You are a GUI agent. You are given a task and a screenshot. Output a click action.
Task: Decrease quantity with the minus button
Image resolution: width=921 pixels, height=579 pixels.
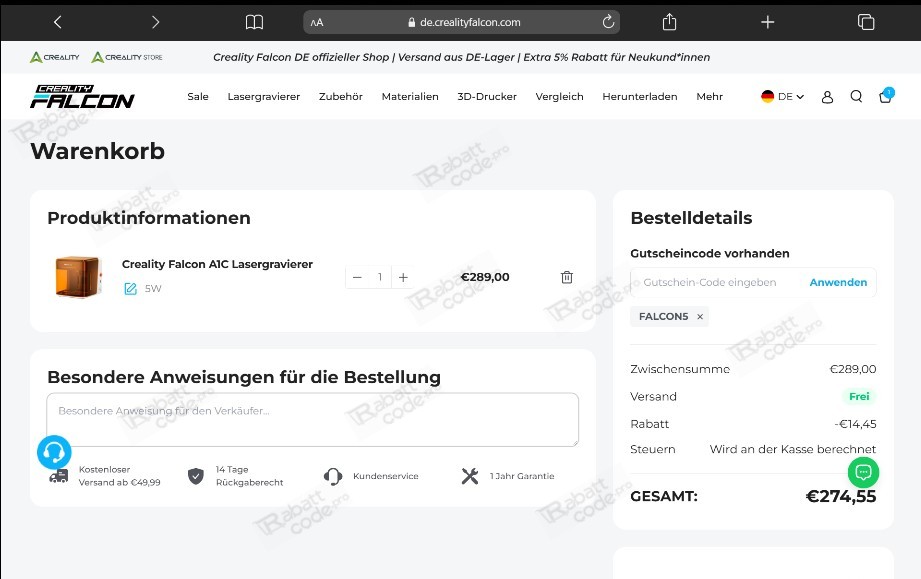357,277
